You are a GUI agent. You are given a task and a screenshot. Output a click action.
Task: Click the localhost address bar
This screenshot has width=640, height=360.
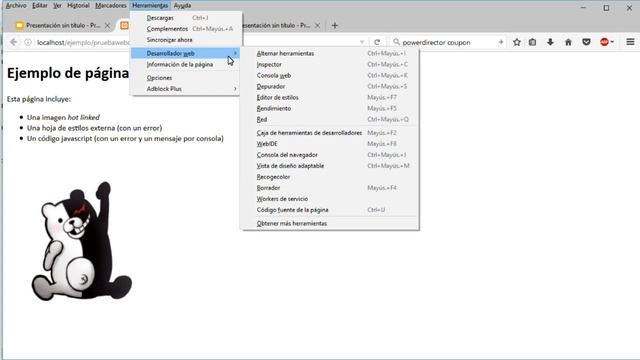click(84, 42)
